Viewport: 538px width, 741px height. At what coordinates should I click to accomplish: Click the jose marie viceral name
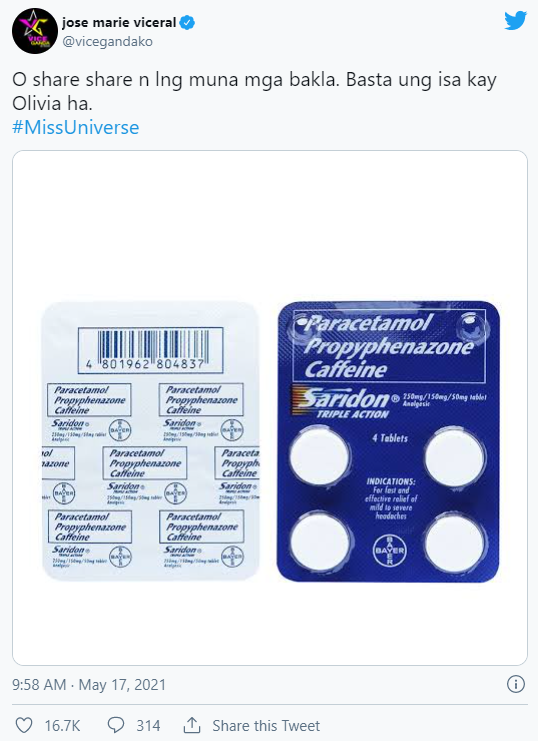pos(119,22)
